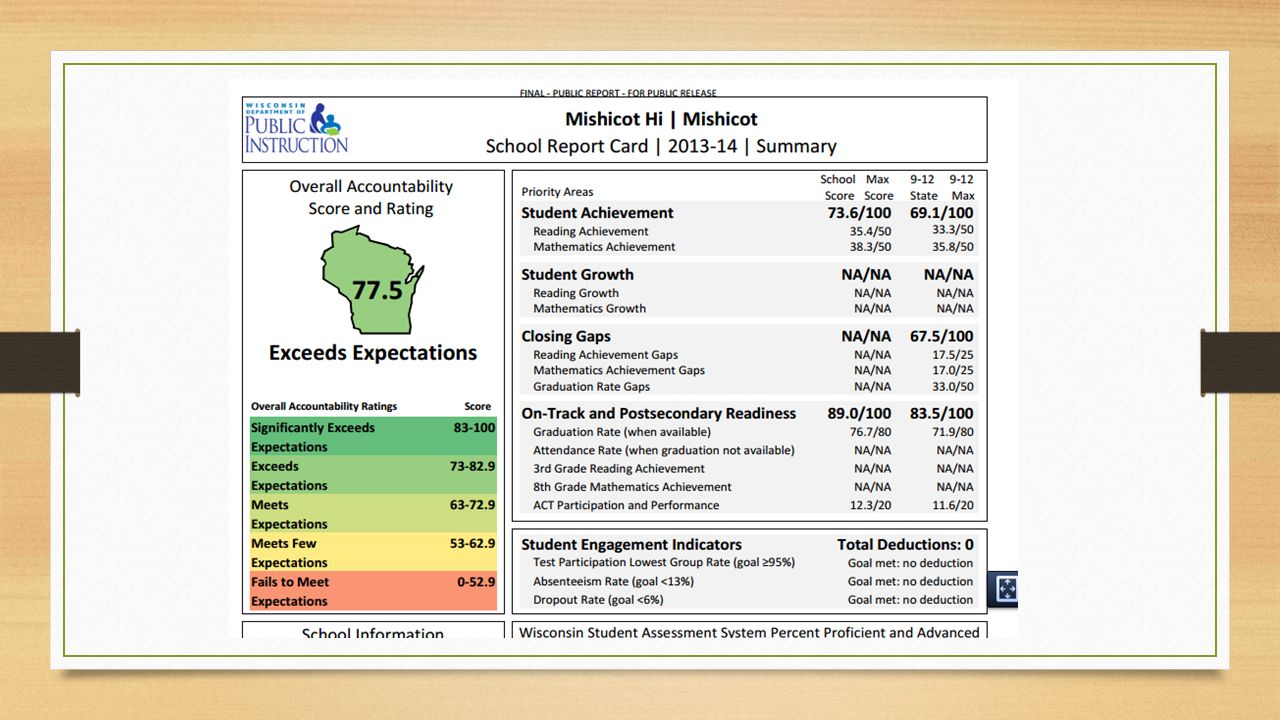Click the 'Graduation Rate (when available)' row label

pos(622,432)
